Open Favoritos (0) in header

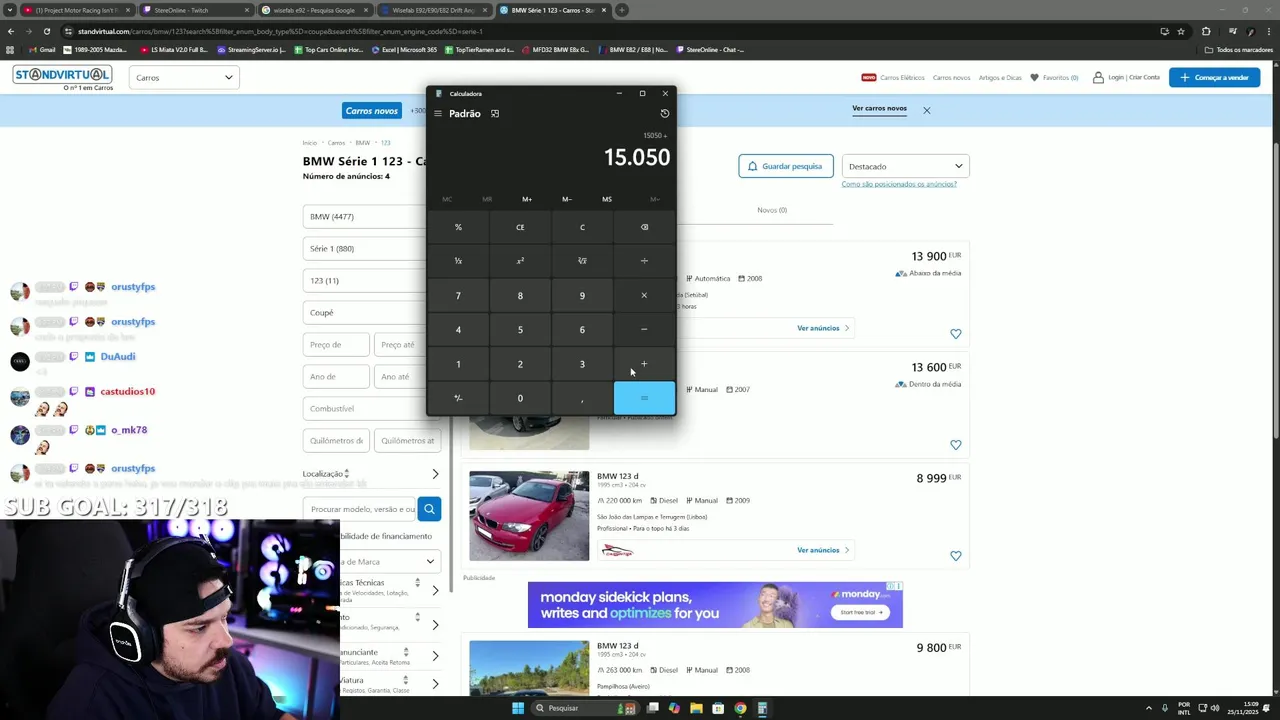[x=1055, y=77]
